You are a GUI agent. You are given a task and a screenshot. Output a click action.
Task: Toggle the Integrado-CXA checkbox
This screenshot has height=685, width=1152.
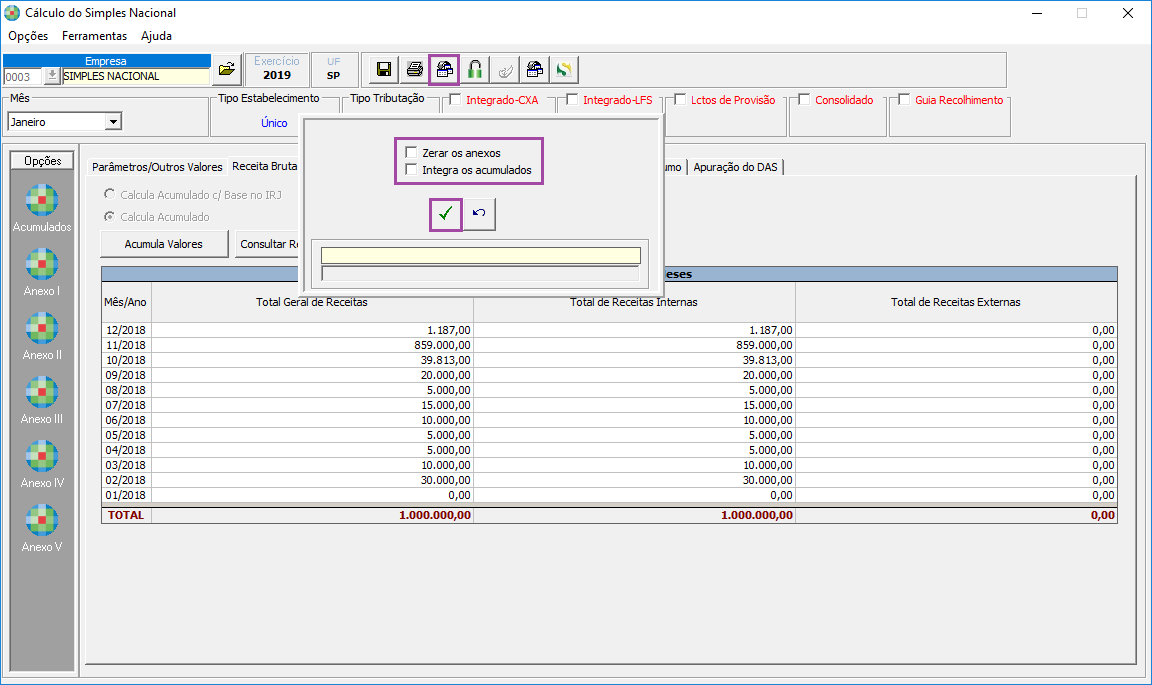pos(456,100)
